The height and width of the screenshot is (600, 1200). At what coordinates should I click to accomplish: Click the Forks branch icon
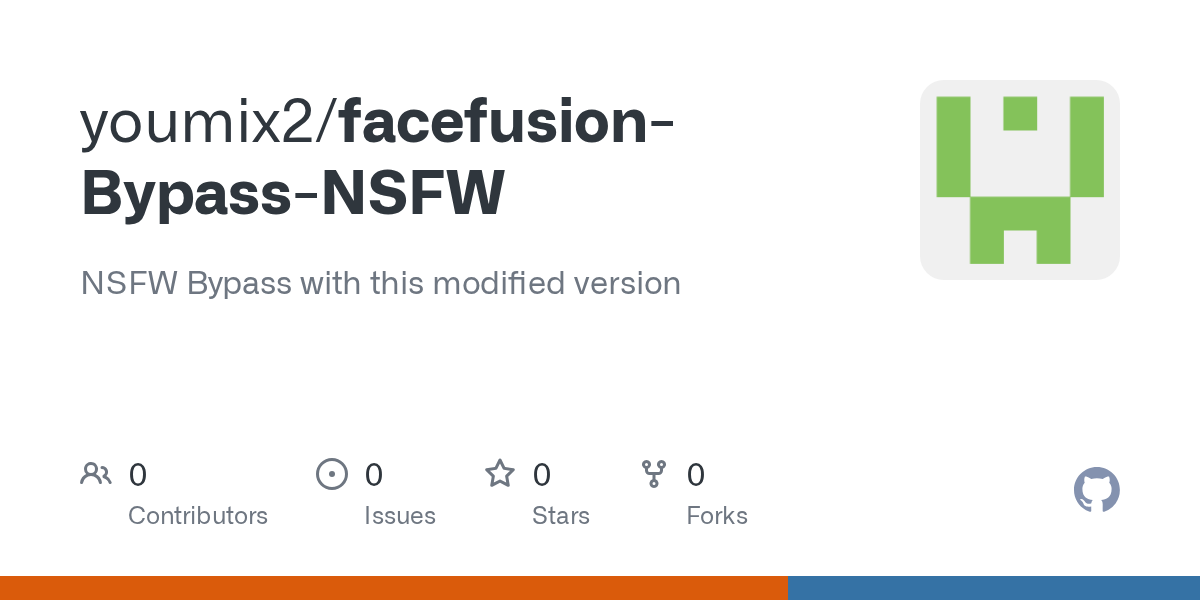[x=654, y=474]
